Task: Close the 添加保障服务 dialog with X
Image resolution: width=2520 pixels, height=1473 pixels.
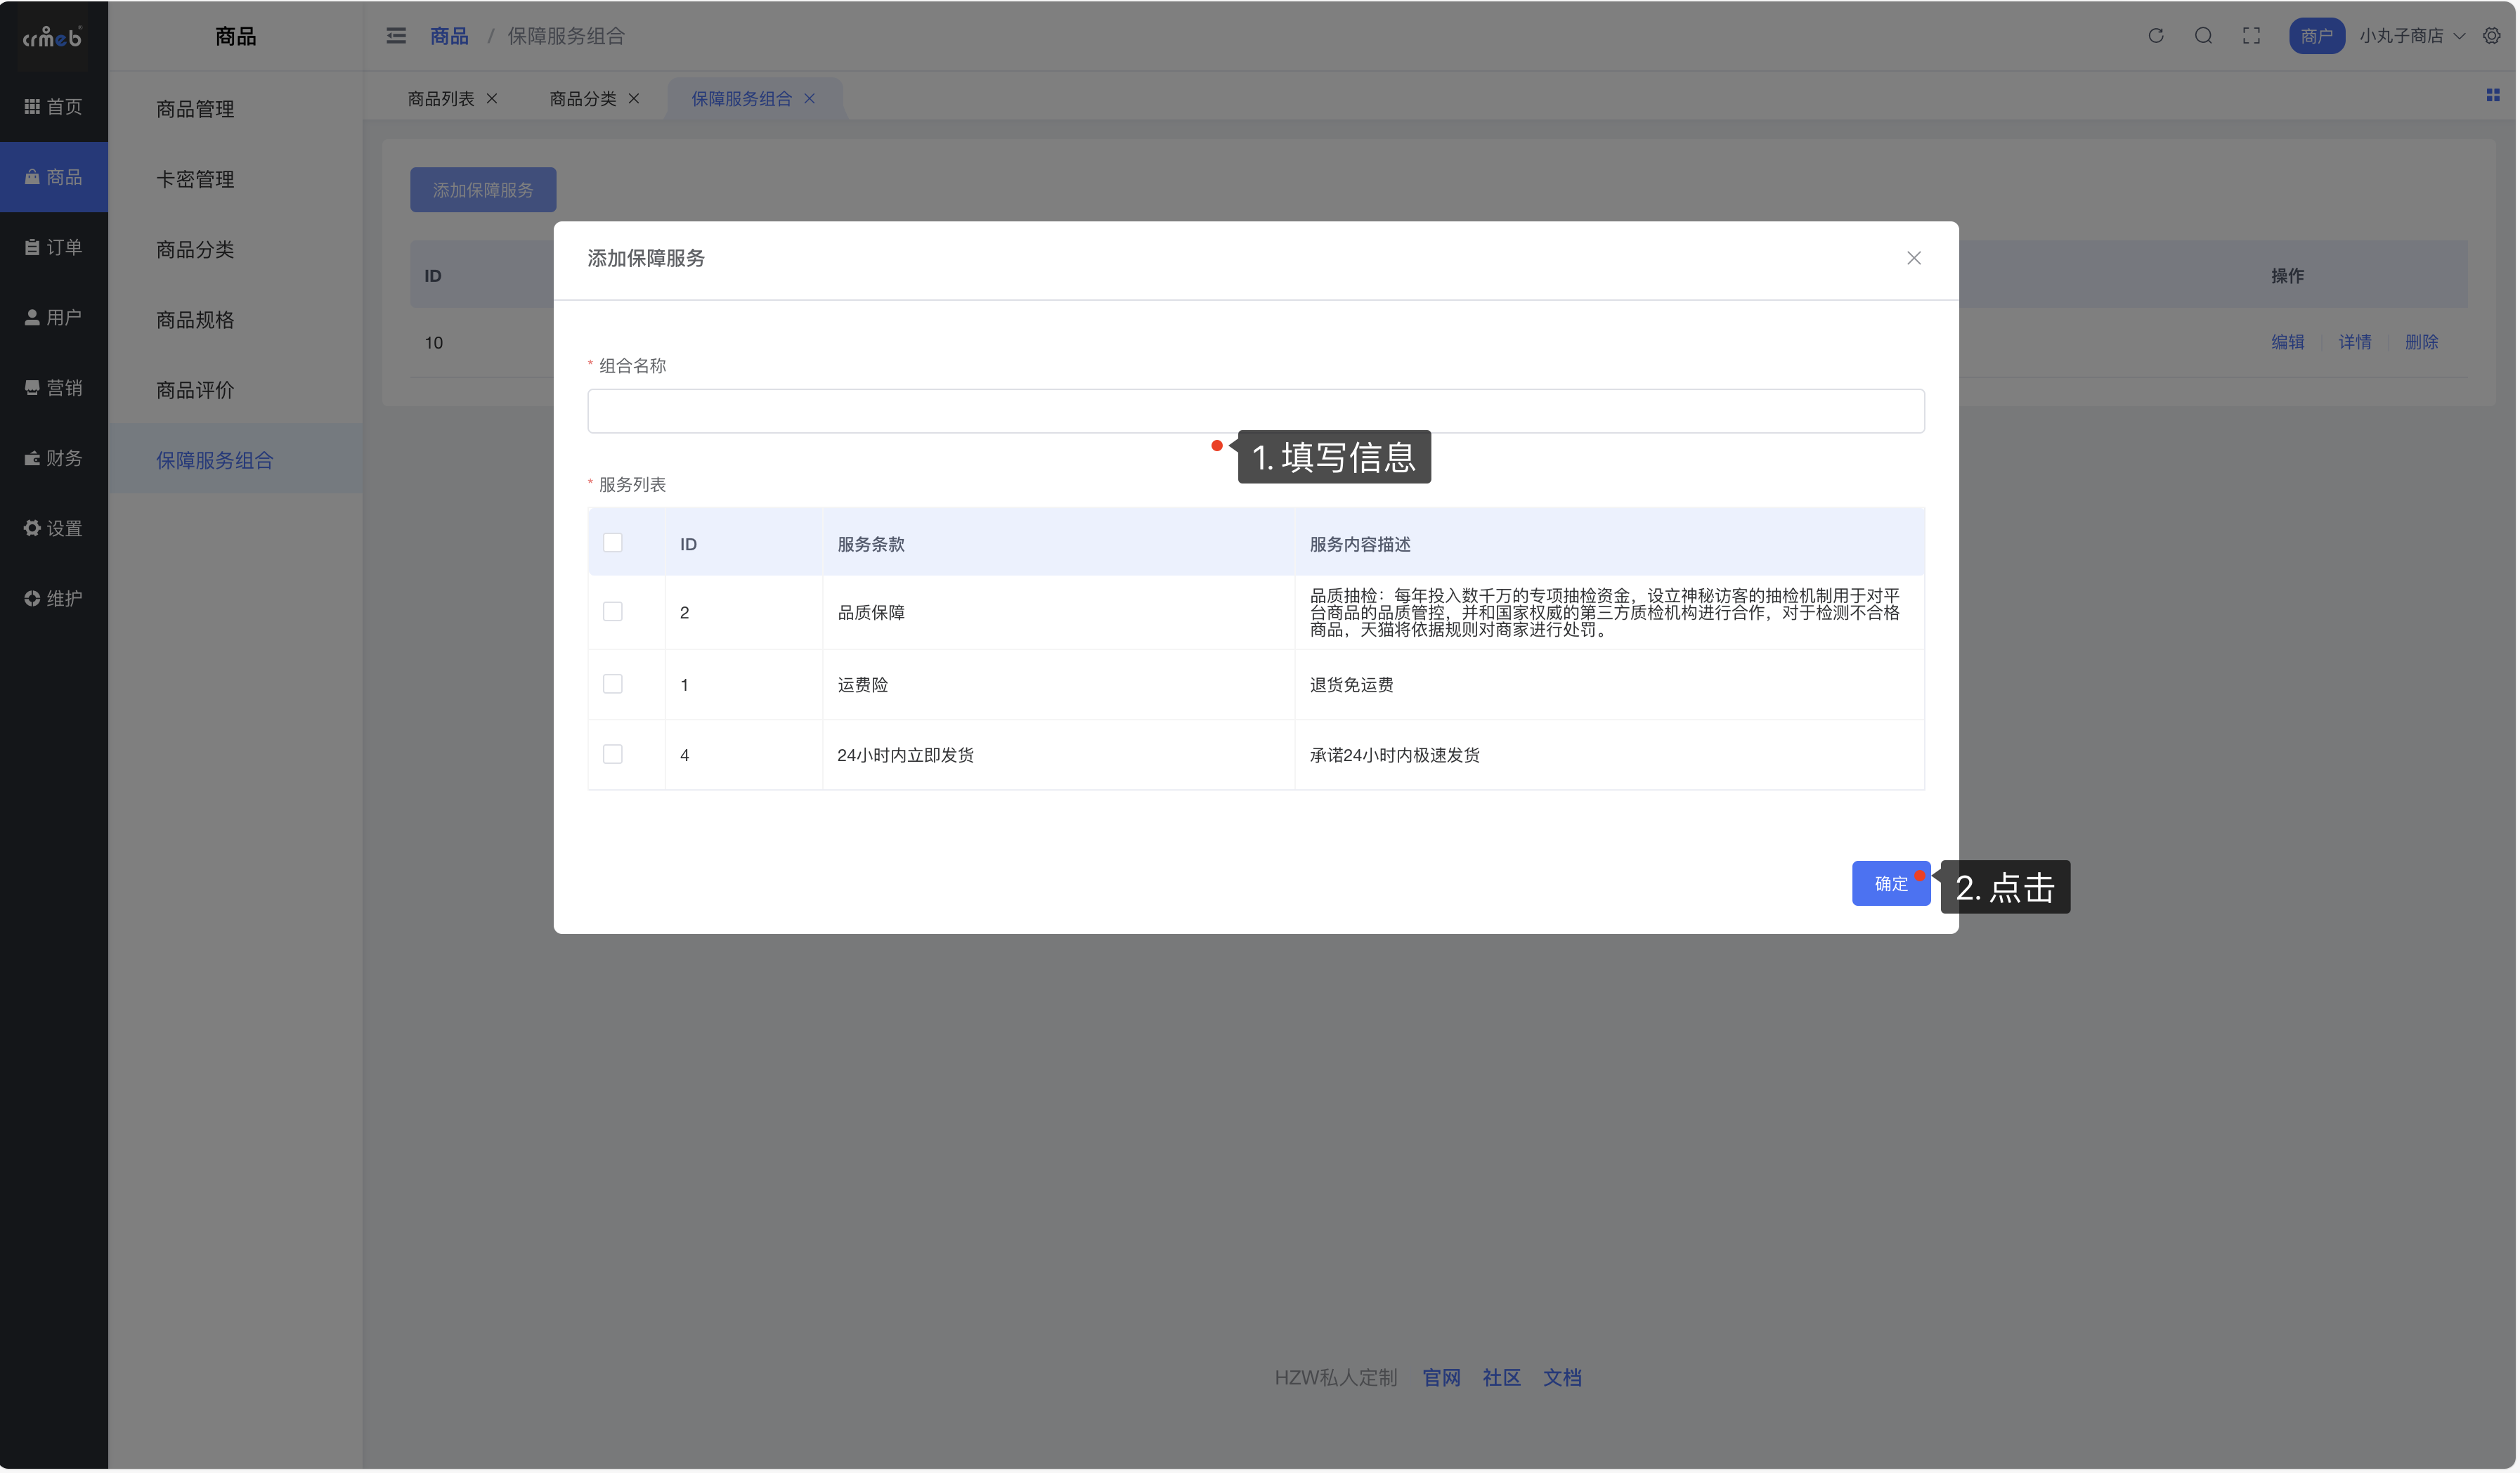Action: [x=1913, y=258]
